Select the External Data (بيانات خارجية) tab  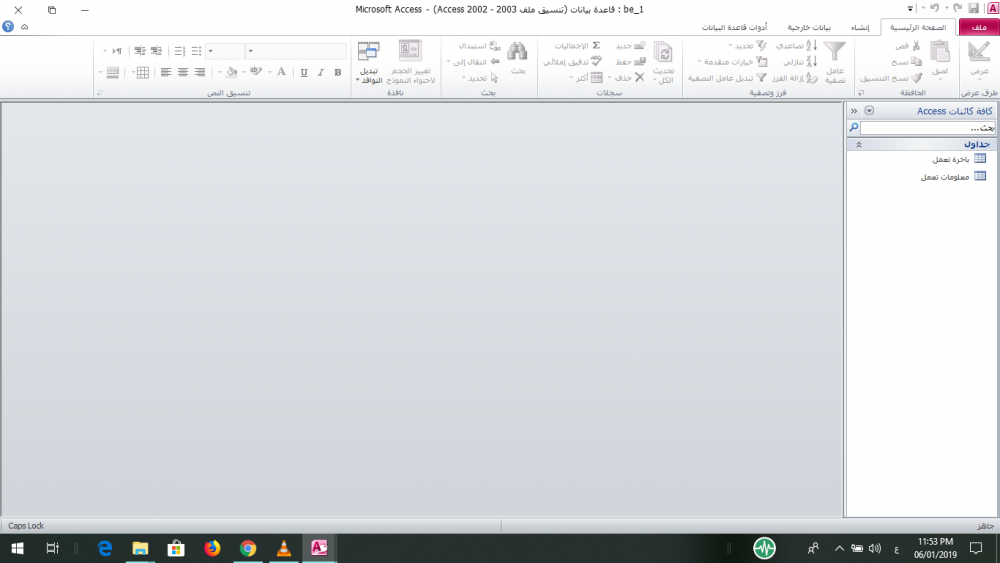809,27
